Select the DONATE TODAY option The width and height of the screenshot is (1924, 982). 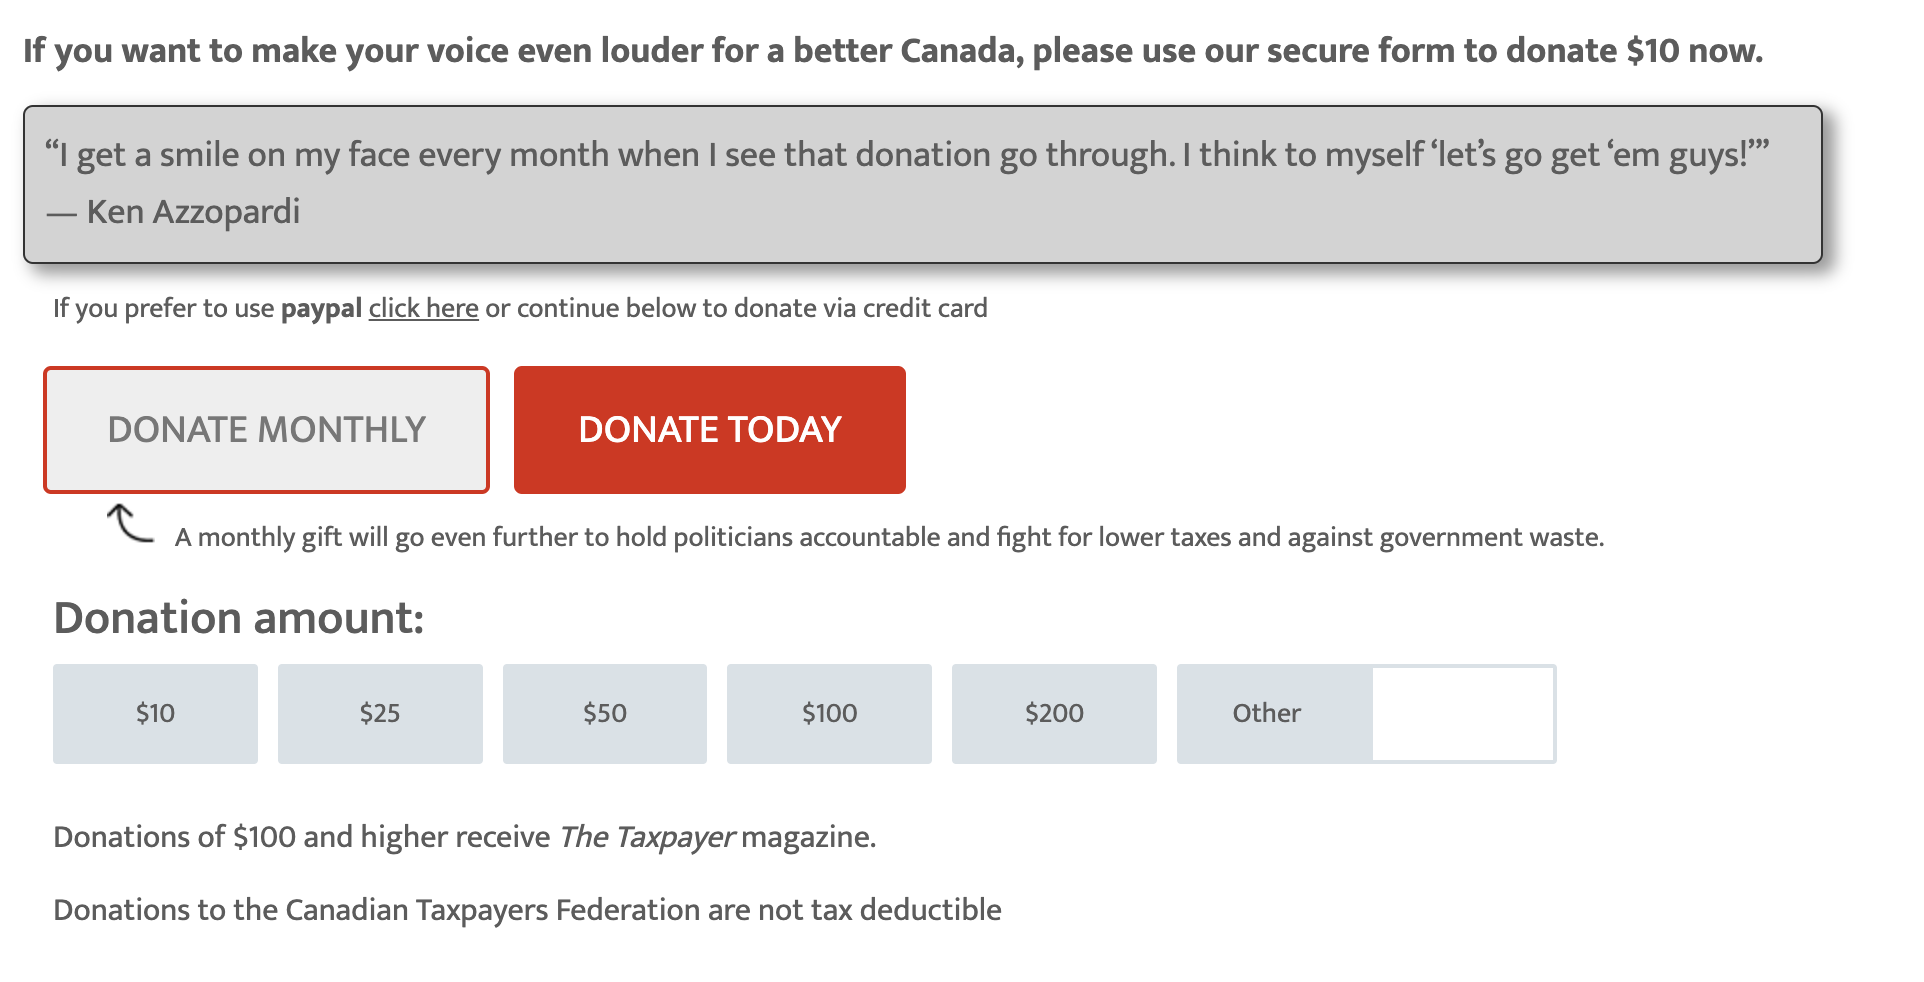pos(709,430)
